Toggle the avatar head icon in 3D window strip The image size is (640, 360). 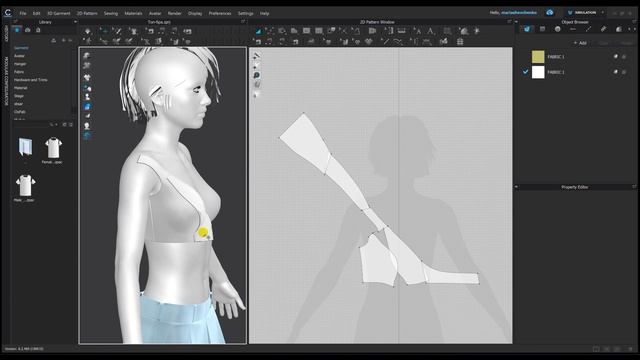point(87,126)
